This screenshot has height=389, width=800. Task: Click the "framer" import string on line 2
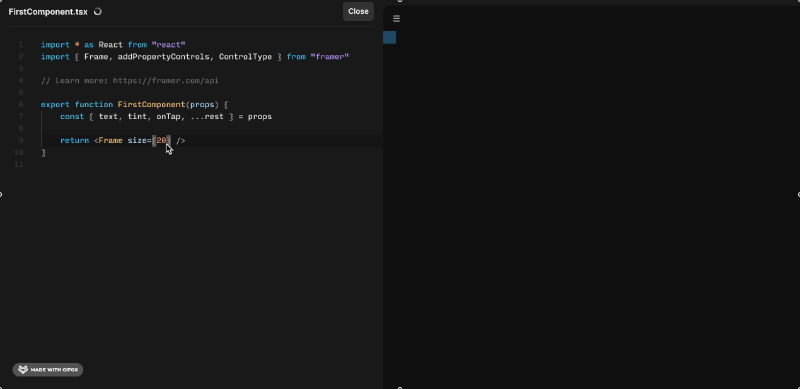pyautogui.click(x=330, y=57)
